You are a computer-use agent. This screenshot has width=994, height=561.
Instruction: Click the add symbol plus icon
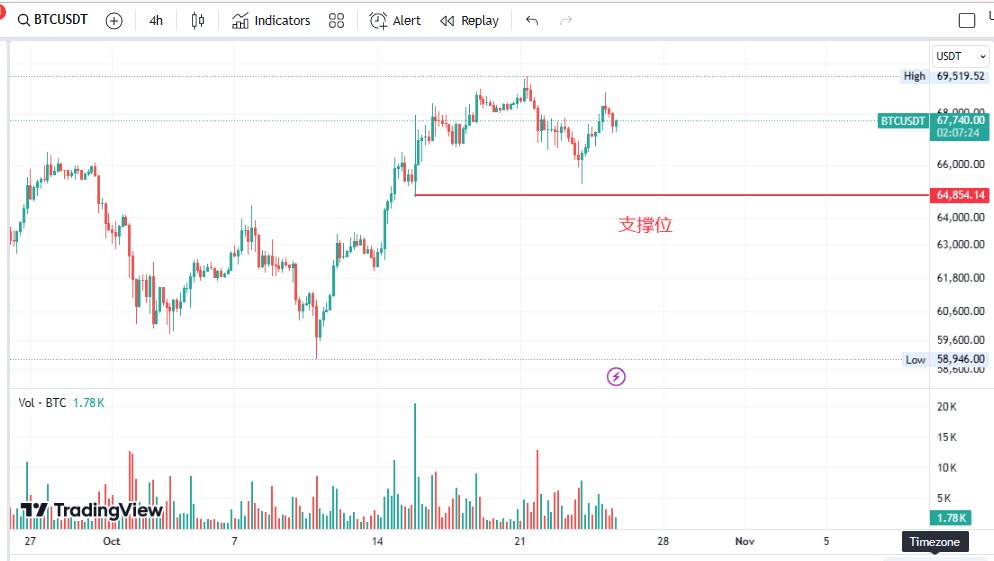click(x=114, y=21)
